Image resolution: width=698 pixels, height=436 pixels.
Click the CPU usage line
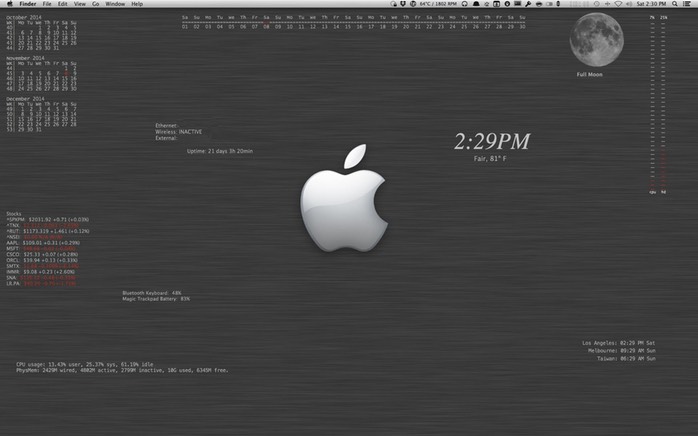[85, 364]
